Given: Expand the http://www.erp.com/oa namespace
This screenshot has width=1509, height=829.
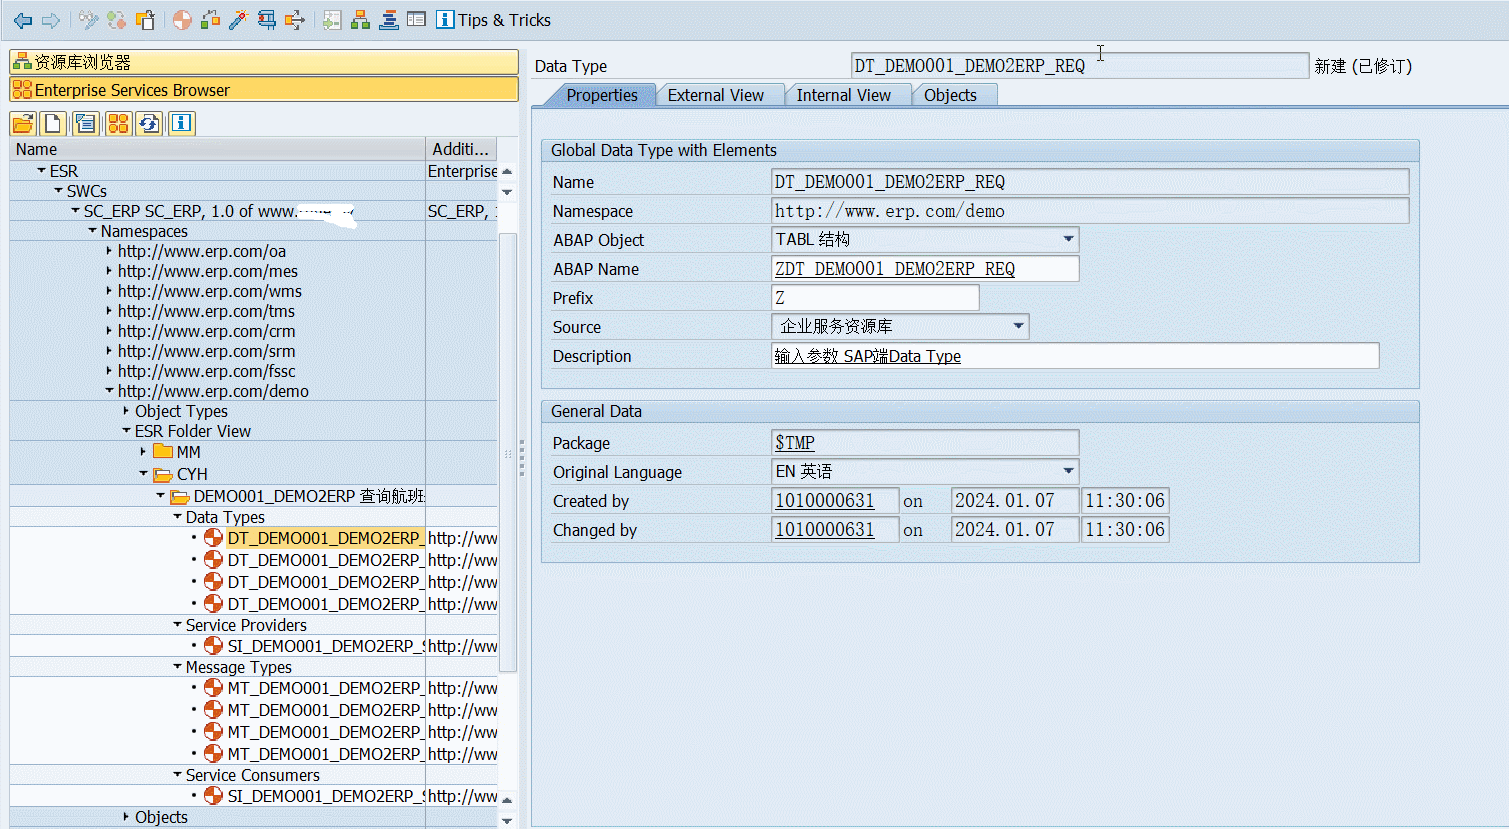Looking at the screenshot, I should pyautogui.click(x=109, y=251).
